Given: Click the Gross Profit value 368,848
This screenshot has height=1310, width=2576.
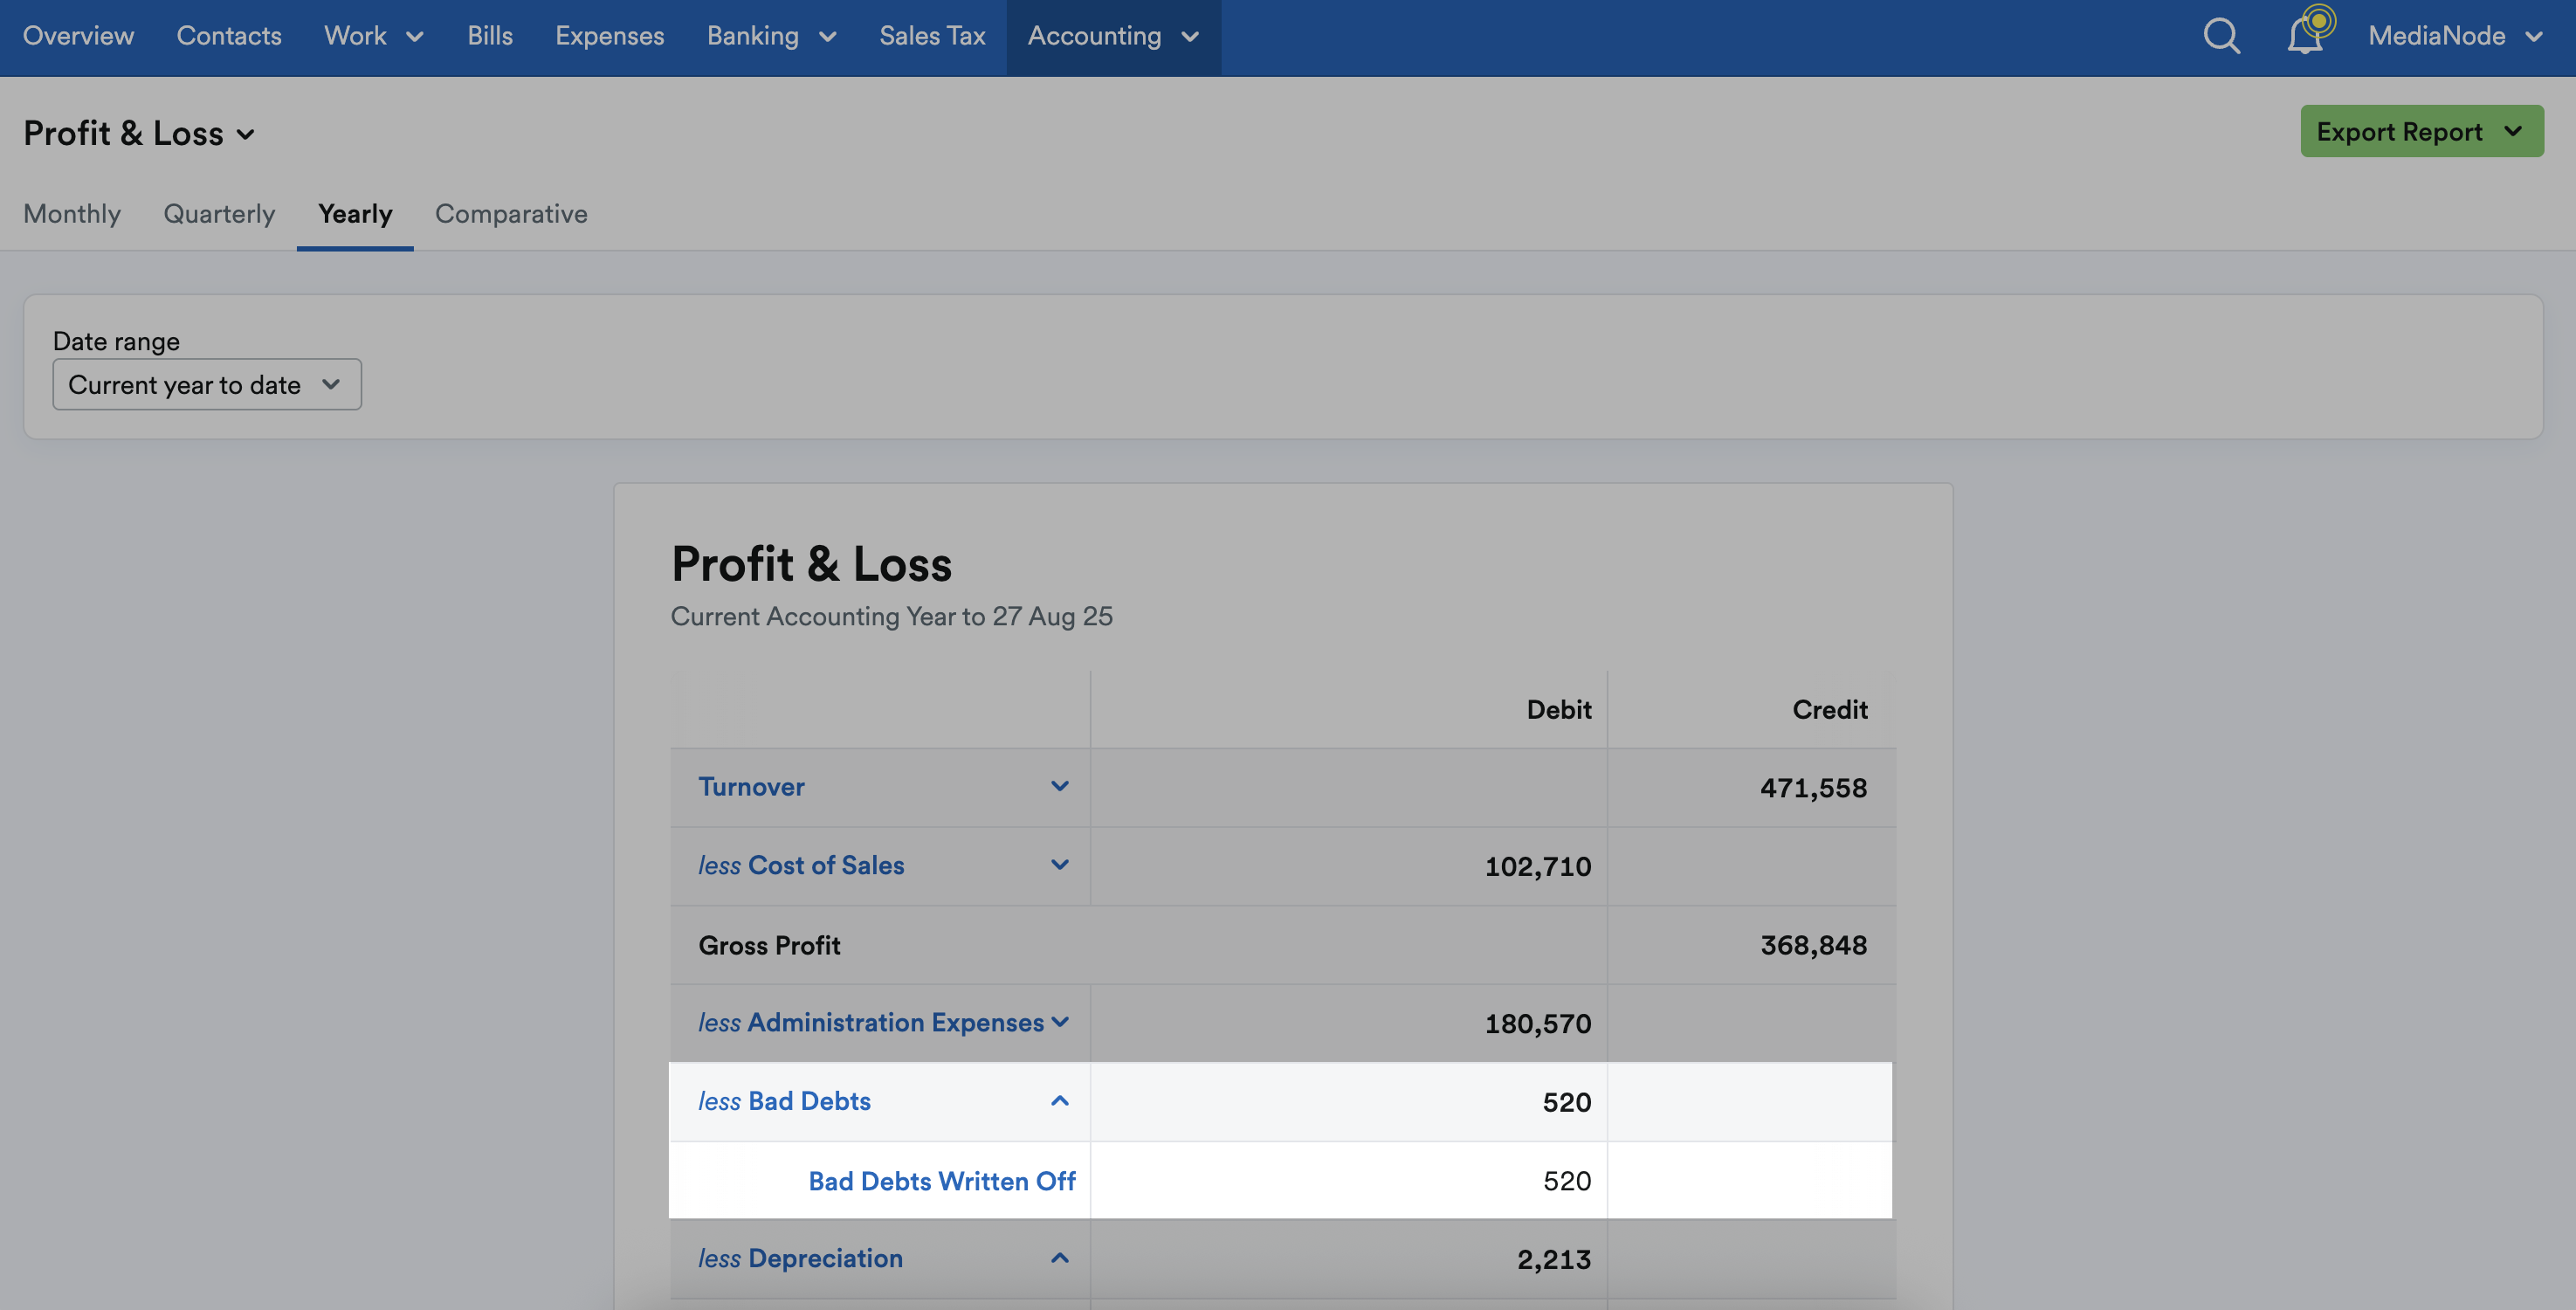Looking at the screenshot, I should pos(1813,945).
